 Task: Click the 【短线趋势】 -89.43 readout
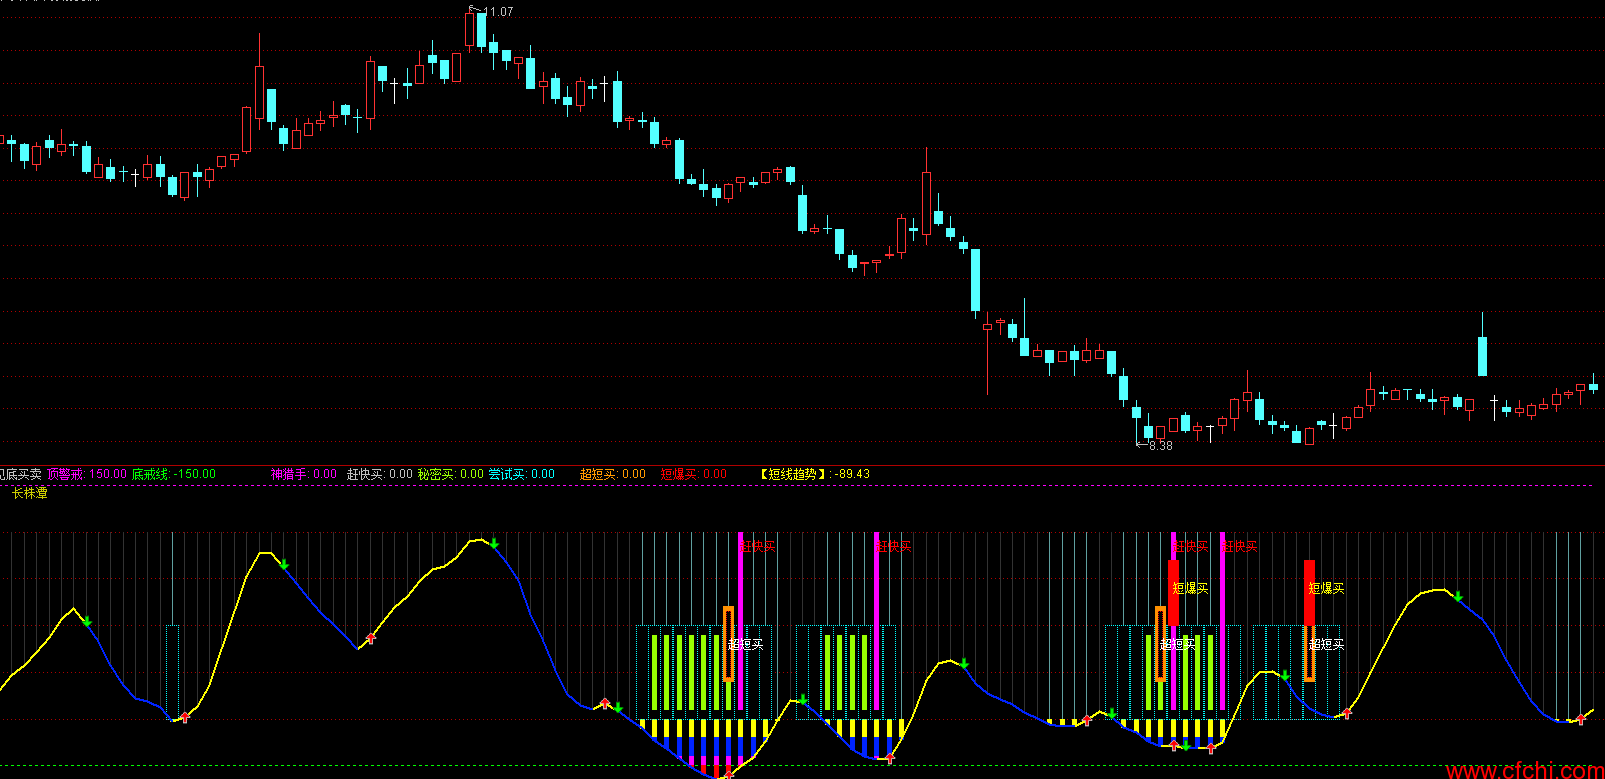pyautogui.click(x=814, y=474)
